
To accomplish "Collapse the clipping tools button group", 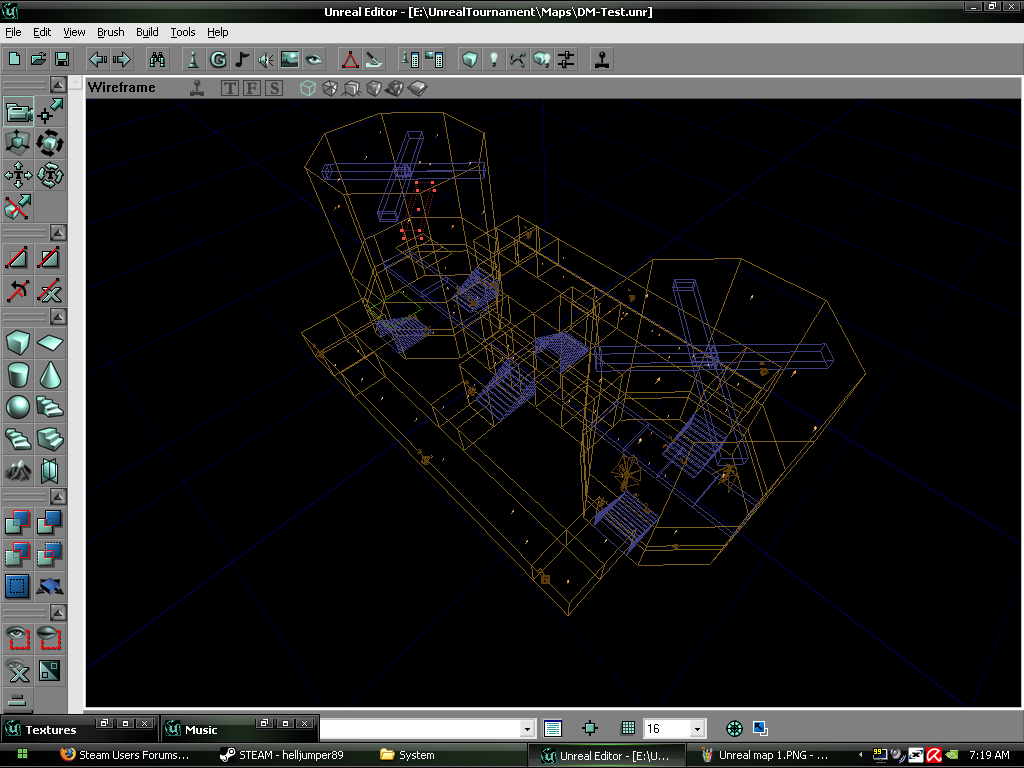I will tap(58, 232).
